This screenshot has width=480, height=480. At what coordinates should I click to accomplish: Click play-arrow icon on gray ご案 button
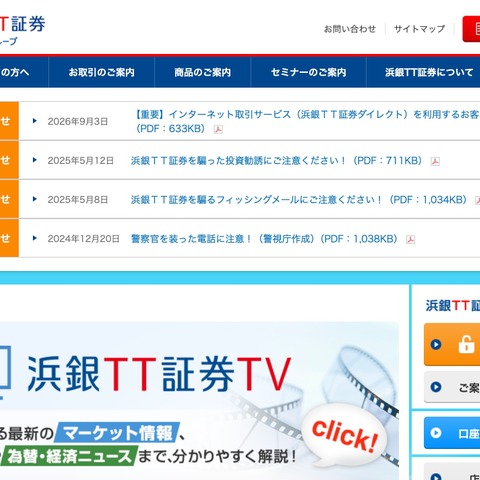click(436, 387)
